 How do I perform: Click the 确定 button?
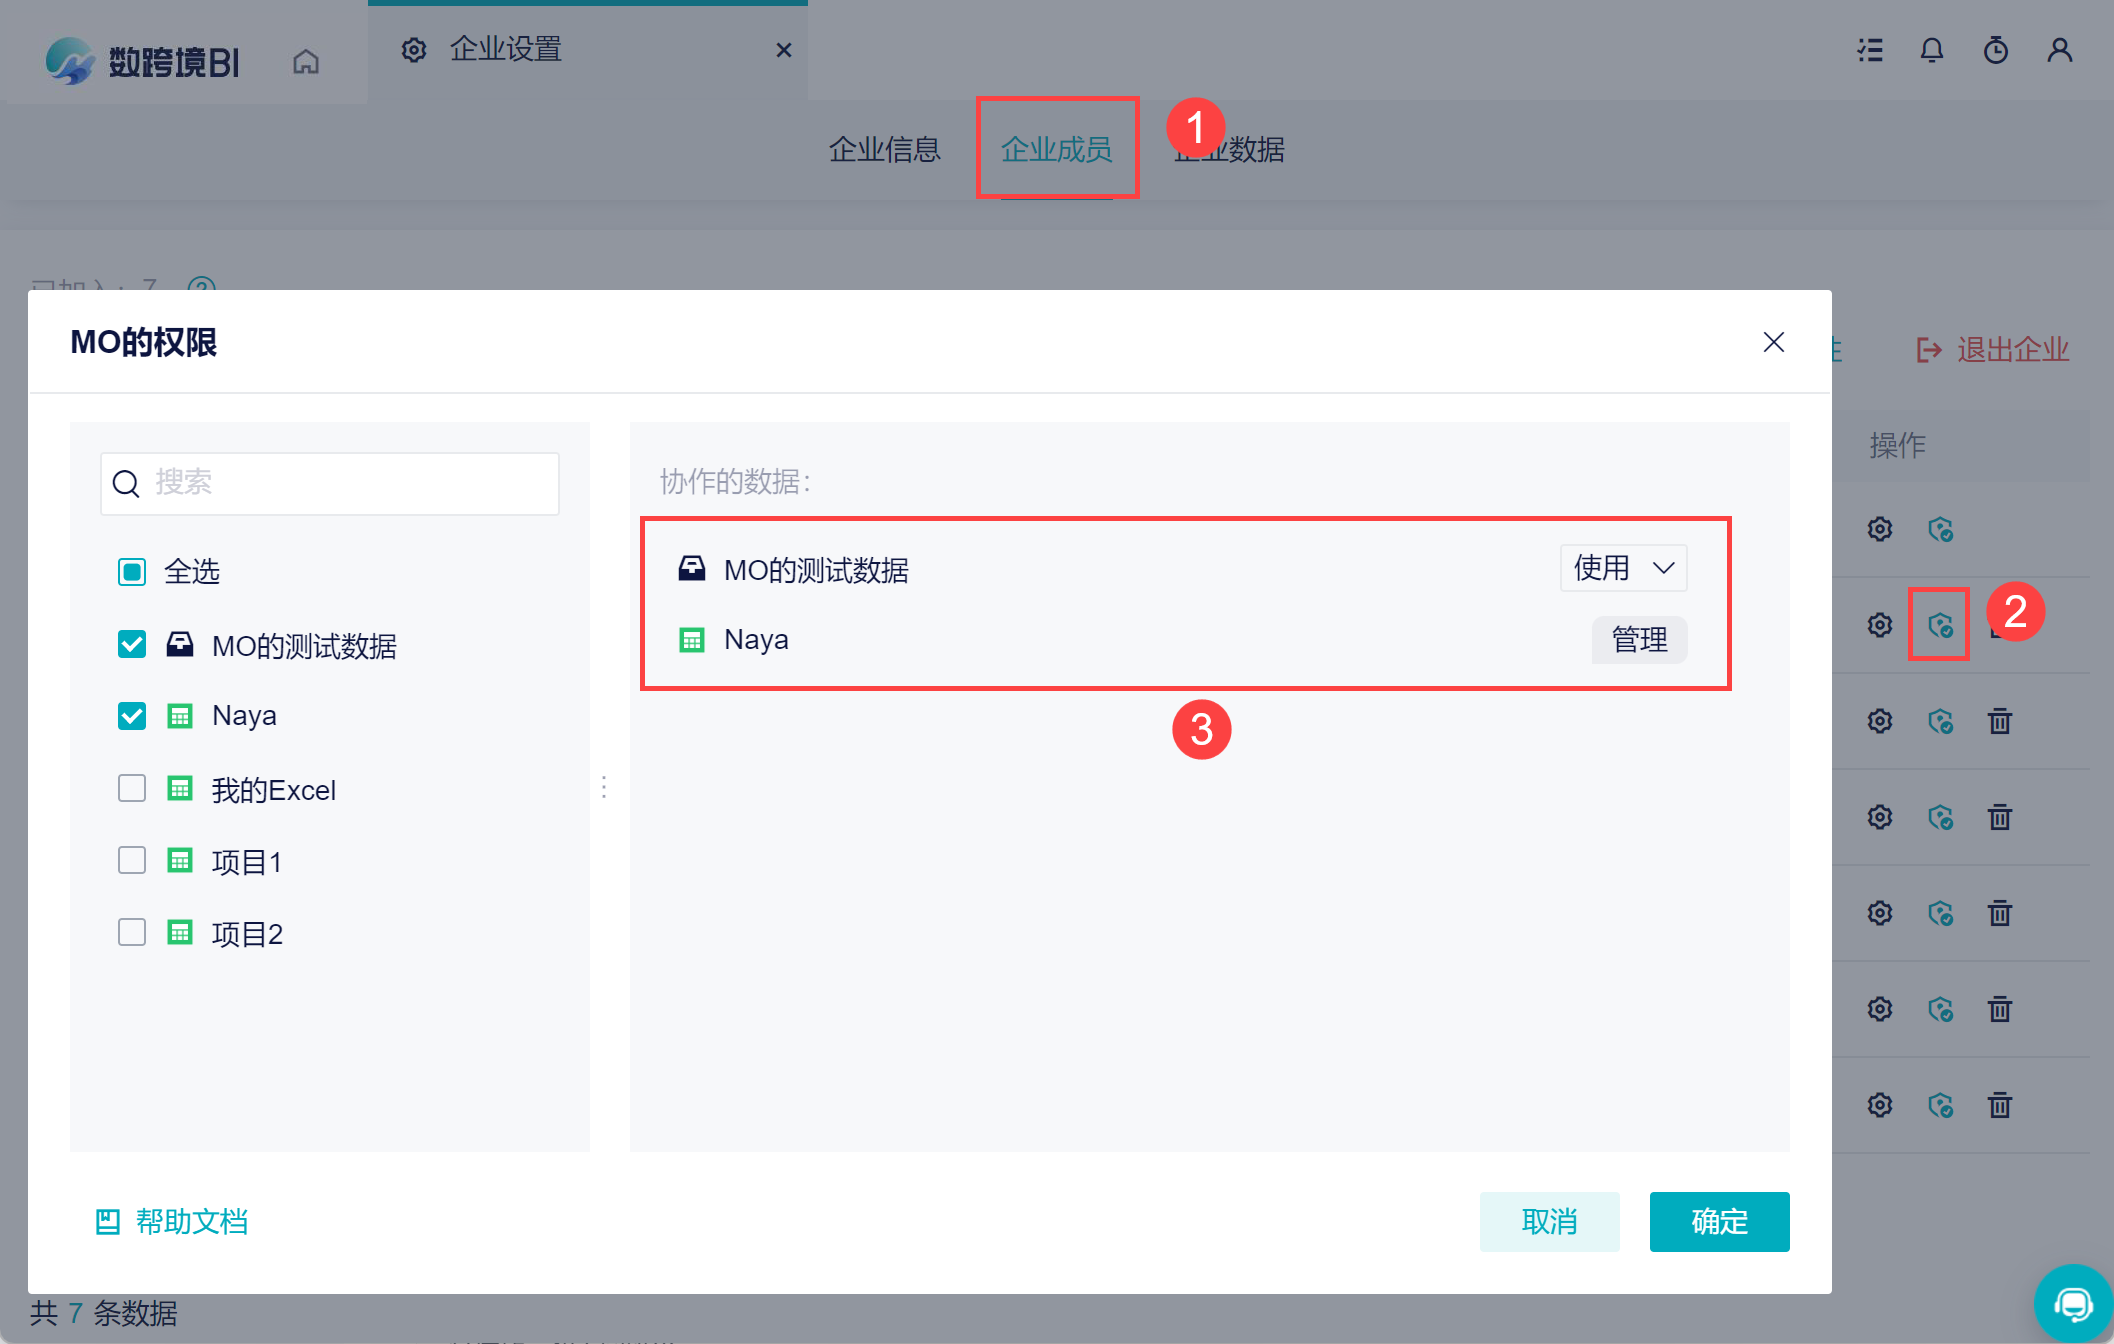click(x=1720, y=1221)
